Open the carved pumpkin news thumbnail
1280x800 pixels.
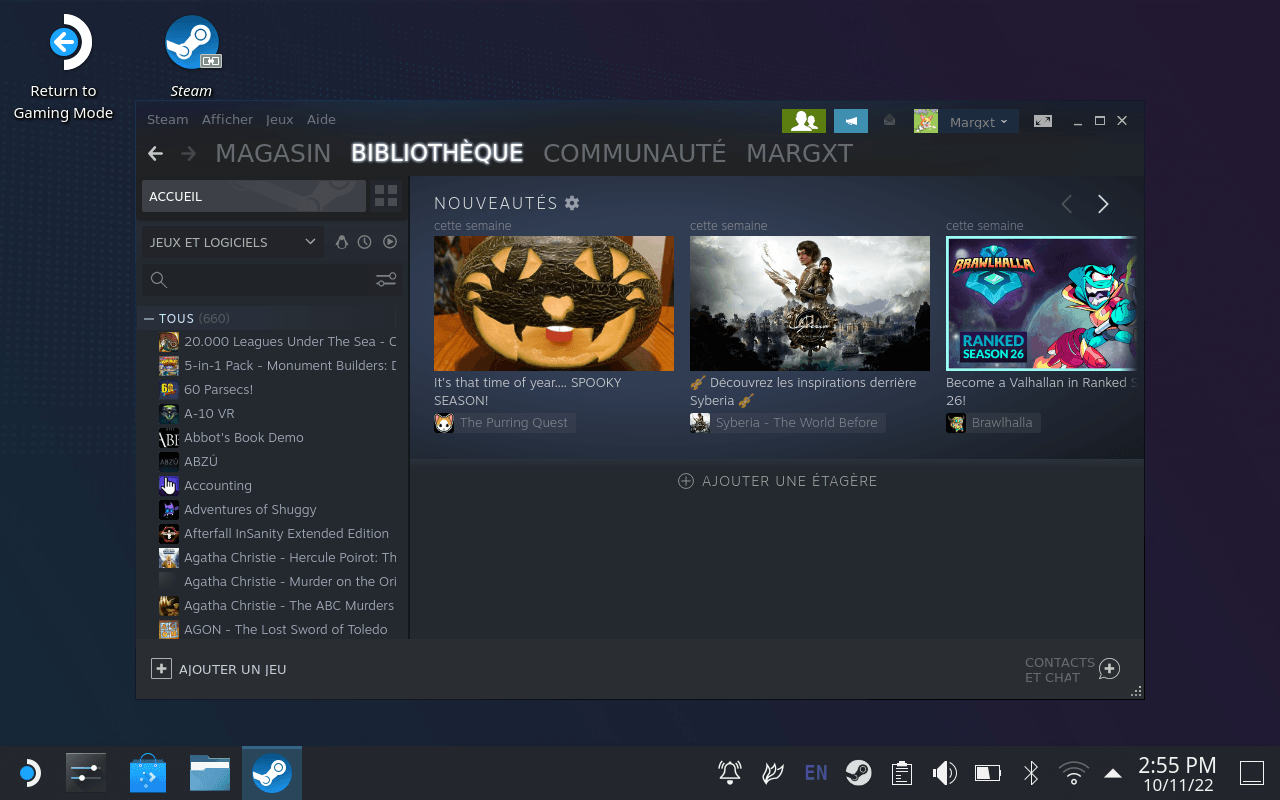tap(554, 303)
